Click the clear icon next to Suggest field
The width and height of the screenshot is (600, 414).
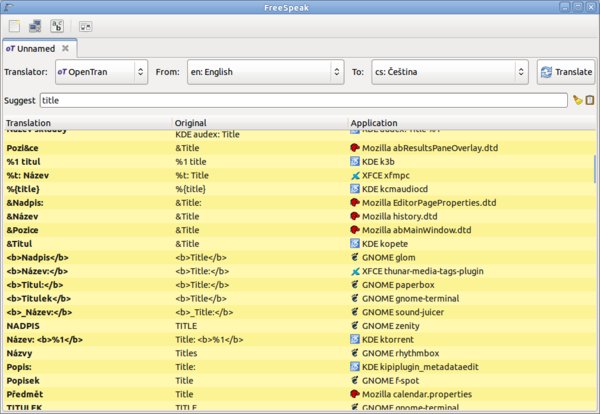(577, 100)
